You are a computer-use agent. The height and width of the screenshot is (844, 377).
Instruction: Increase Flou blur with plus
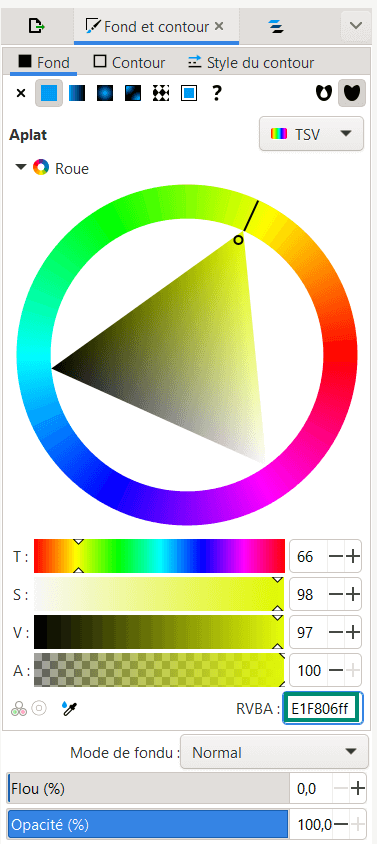click(358, 789)
